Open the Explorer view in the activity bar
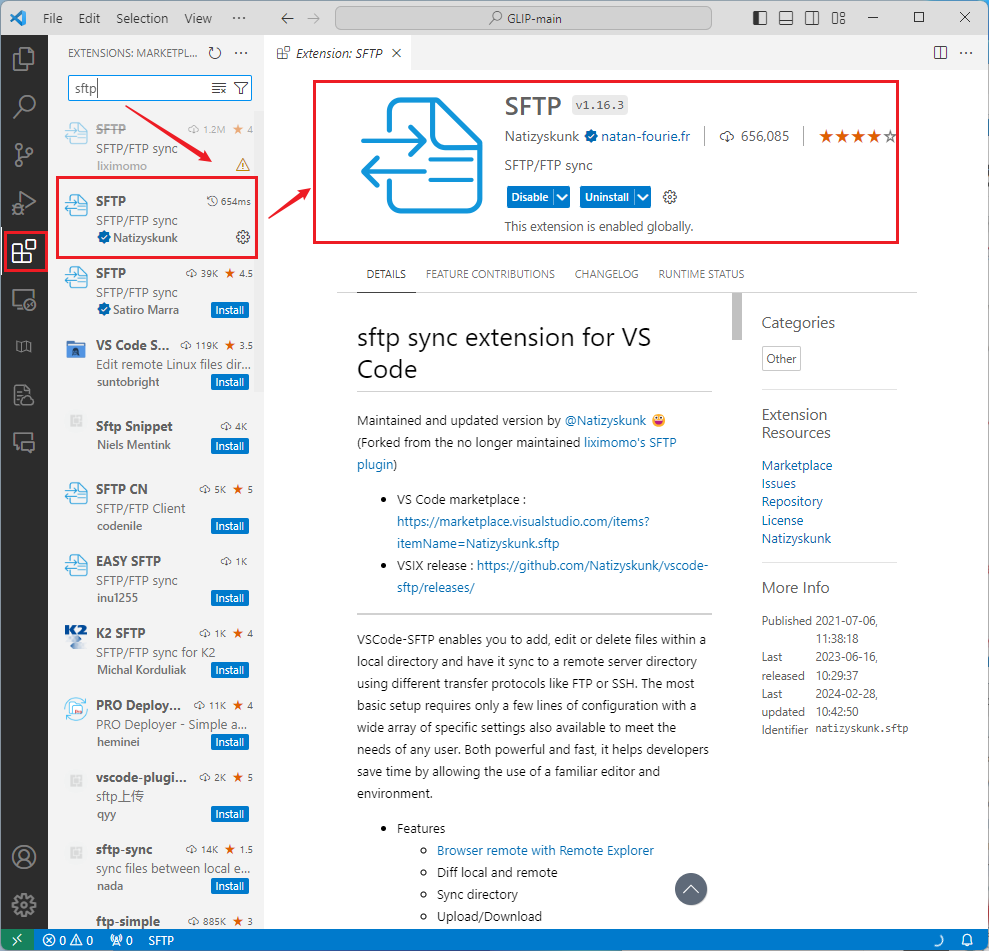The height and width of the screenshot is (951, 989). [24, 59]
